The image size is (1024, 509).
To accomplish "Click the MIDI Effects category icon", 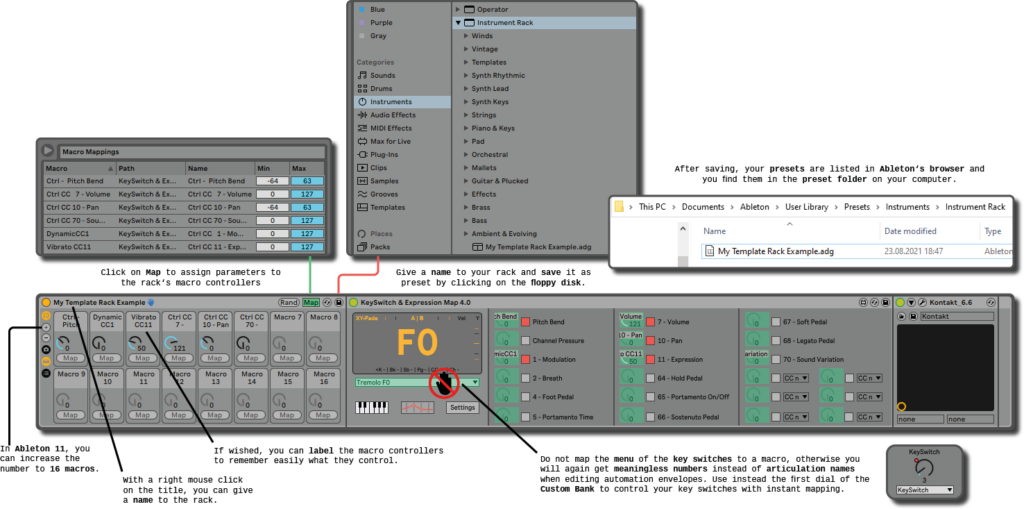I will [362, 128].
